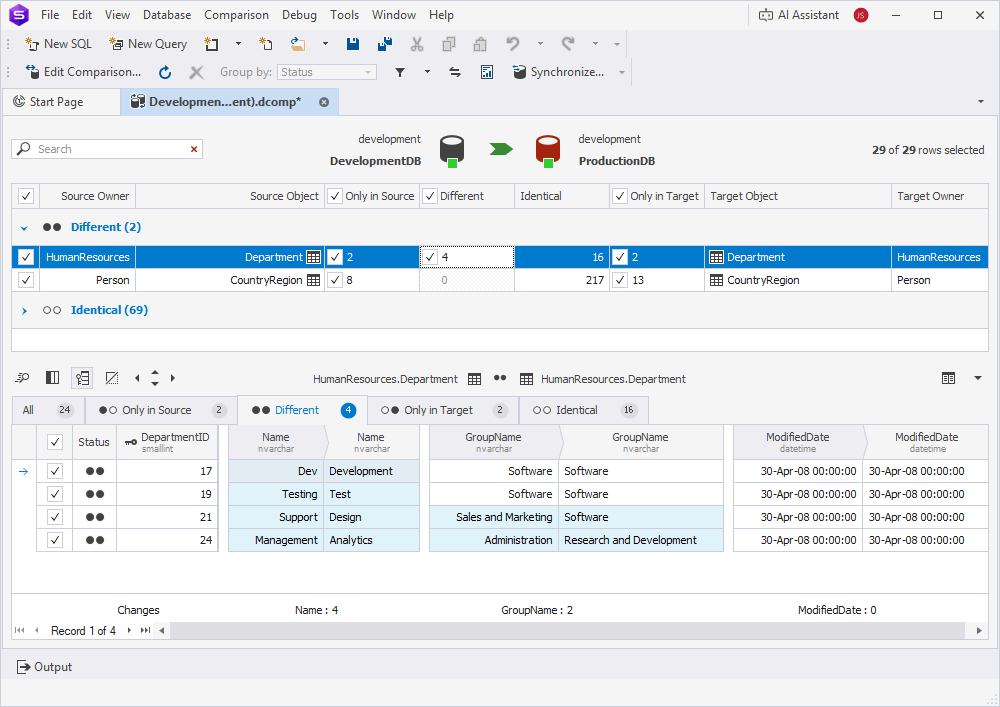The height and width of the screenshot is (707, 1000).
Task: Apply a filter to comparison results
Action: [400, 71]
